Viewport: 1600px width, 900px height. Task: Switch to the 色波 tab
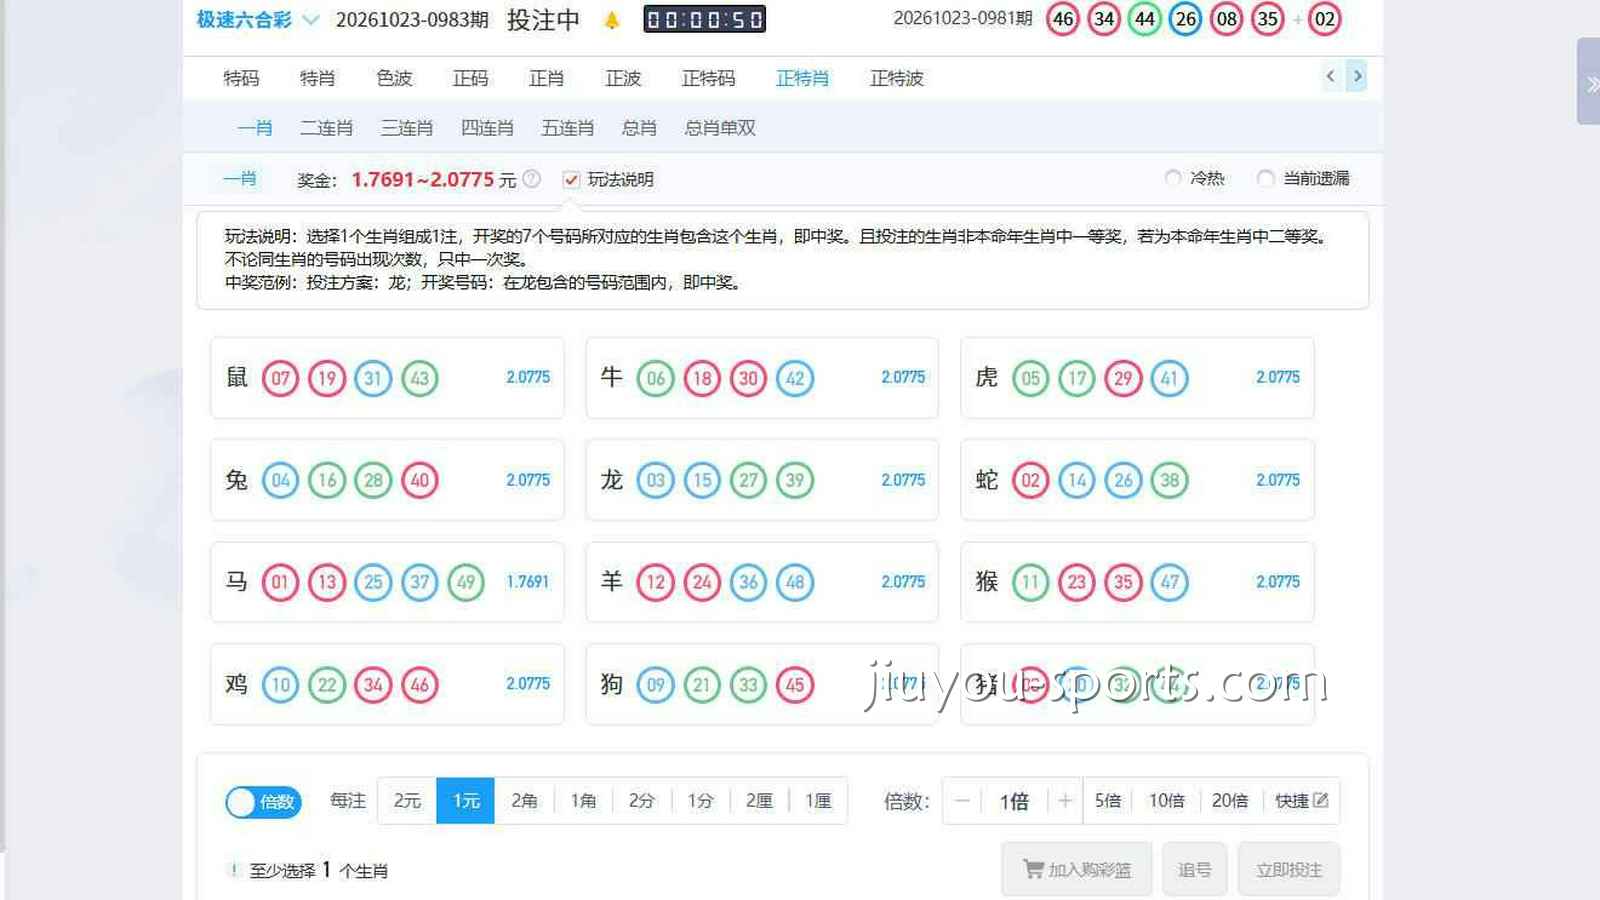394,78
